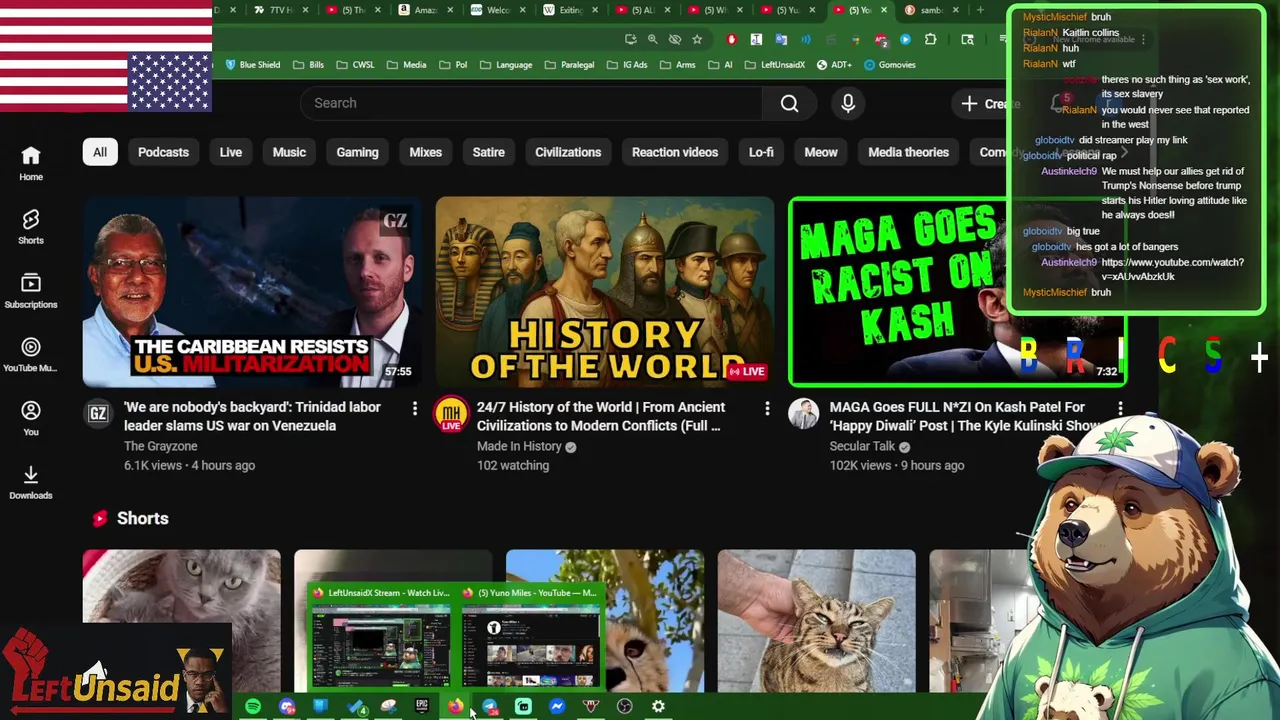The image size is (1280, 720).
Task: Open more options for the Secular Talk video
Action: [x=1120, y=408]
